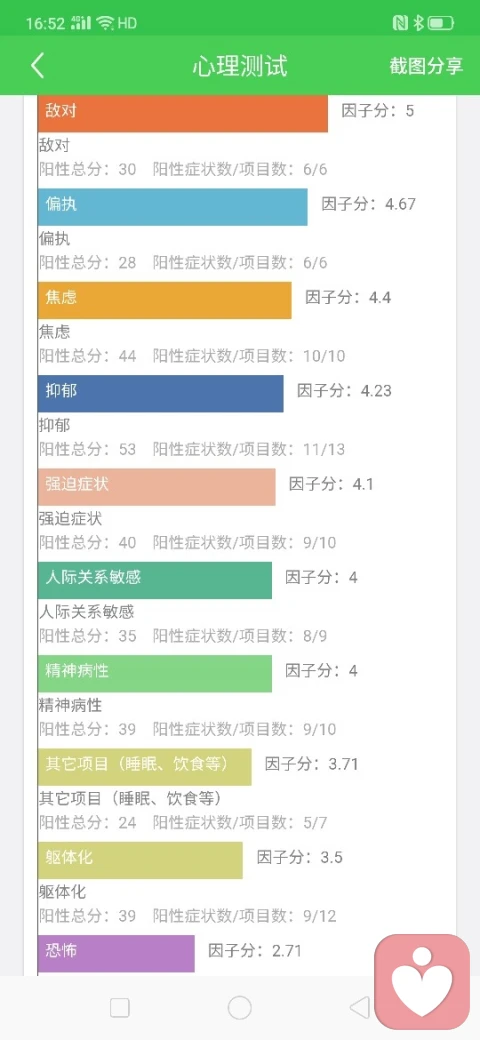
Task: Tap Android home circle button
Action: (239, 1008)
